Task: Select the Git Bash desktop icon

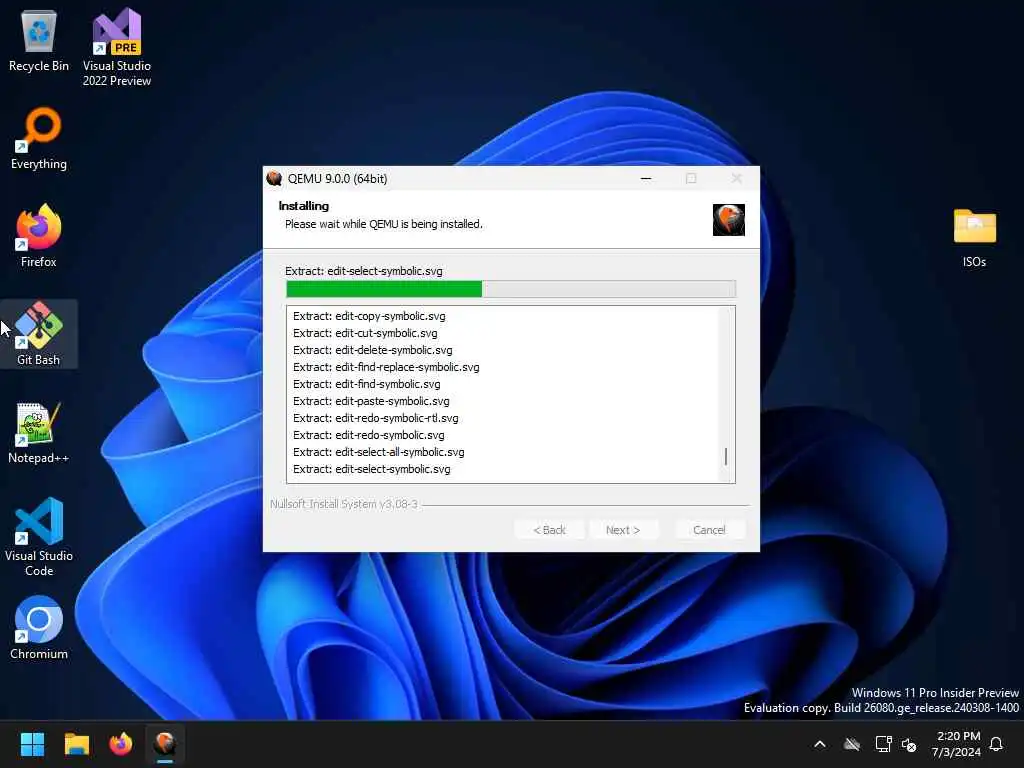Action: tap(39, 334)
